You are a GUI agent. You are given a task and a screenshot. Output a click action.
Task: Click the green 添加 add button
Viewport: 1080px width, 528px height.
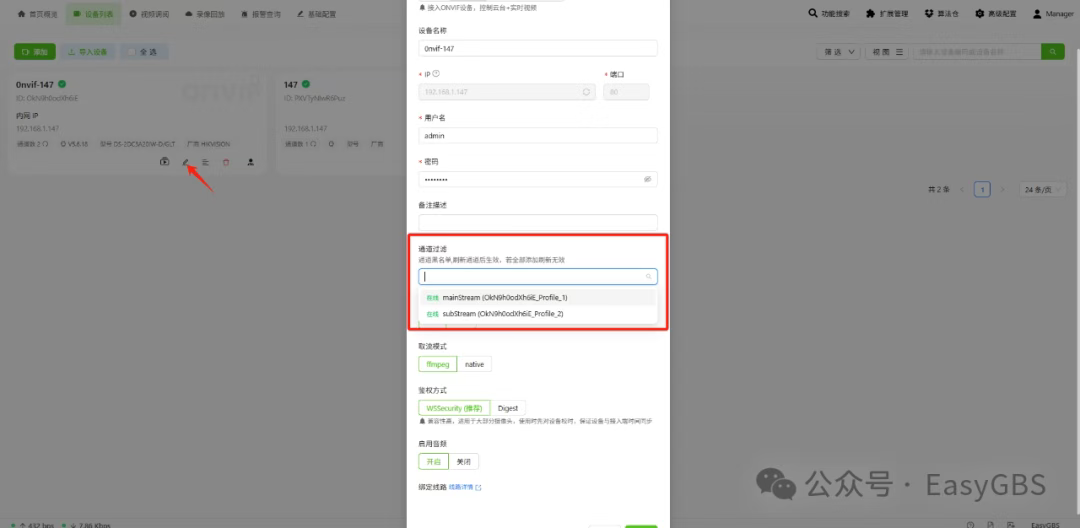(x=34, y=52)
